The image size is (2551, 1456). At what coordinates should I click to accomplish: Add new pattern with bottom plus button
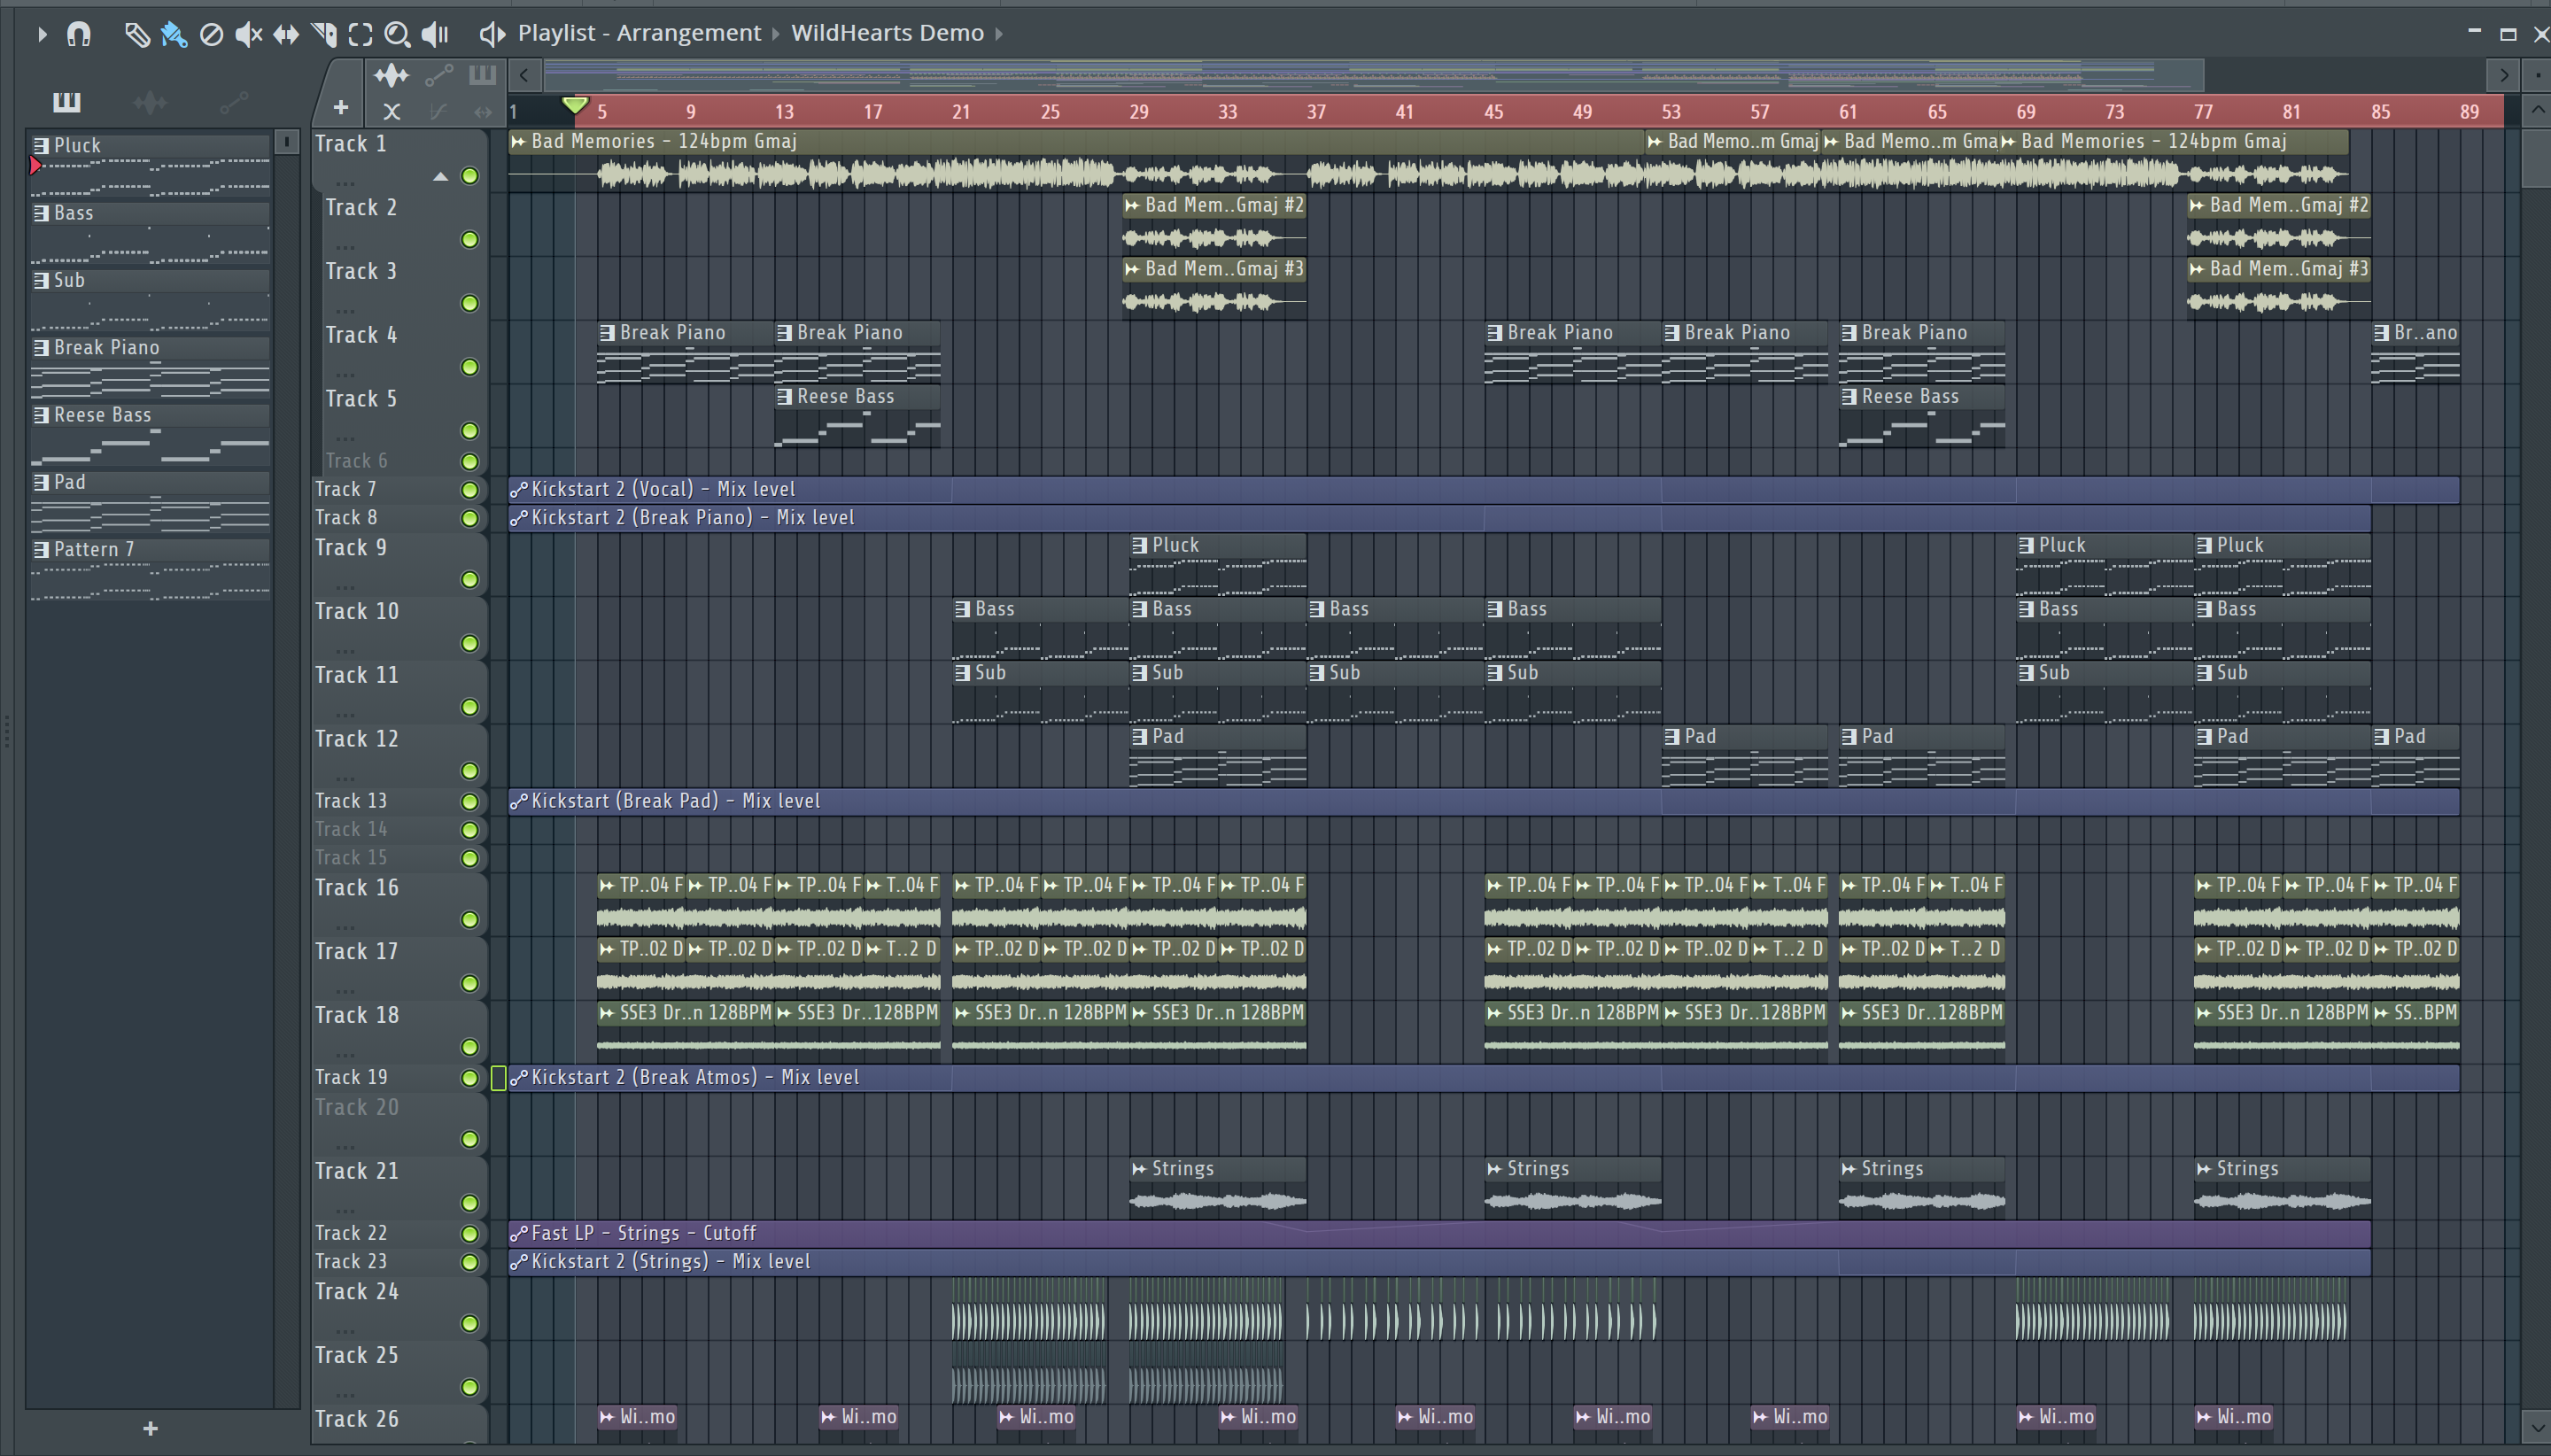pyautogui.click(x=150, y=1428)
